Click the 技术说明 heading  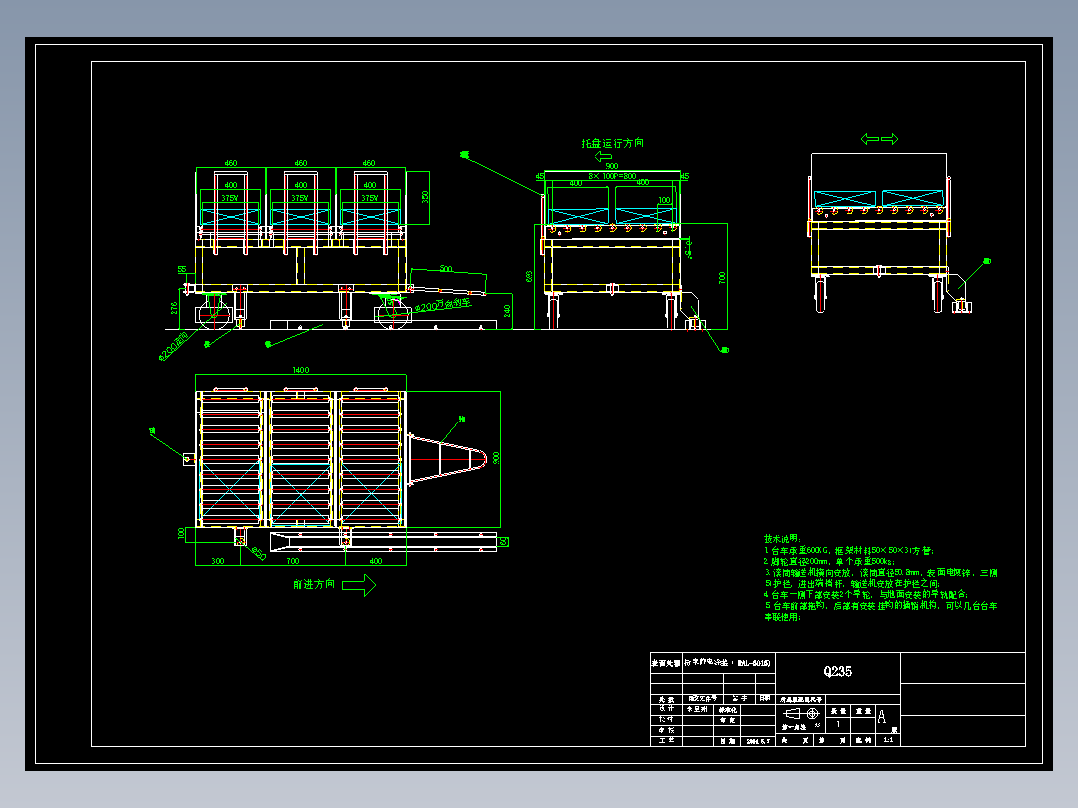pyautogui.click(x=782, y=538)
